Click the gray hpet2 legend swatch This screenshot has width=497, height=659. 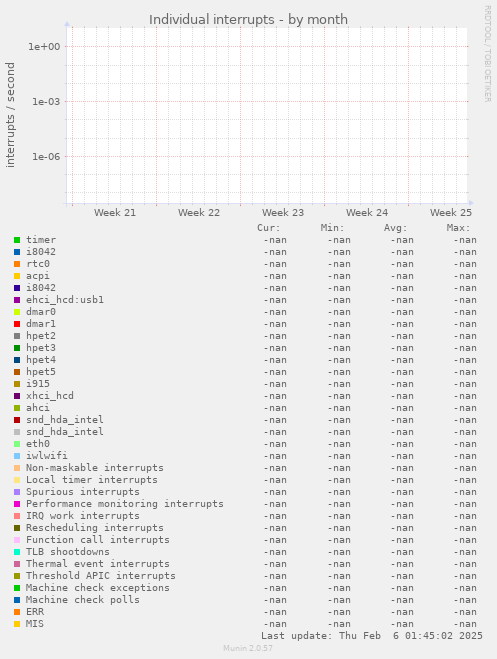[17, 336]
